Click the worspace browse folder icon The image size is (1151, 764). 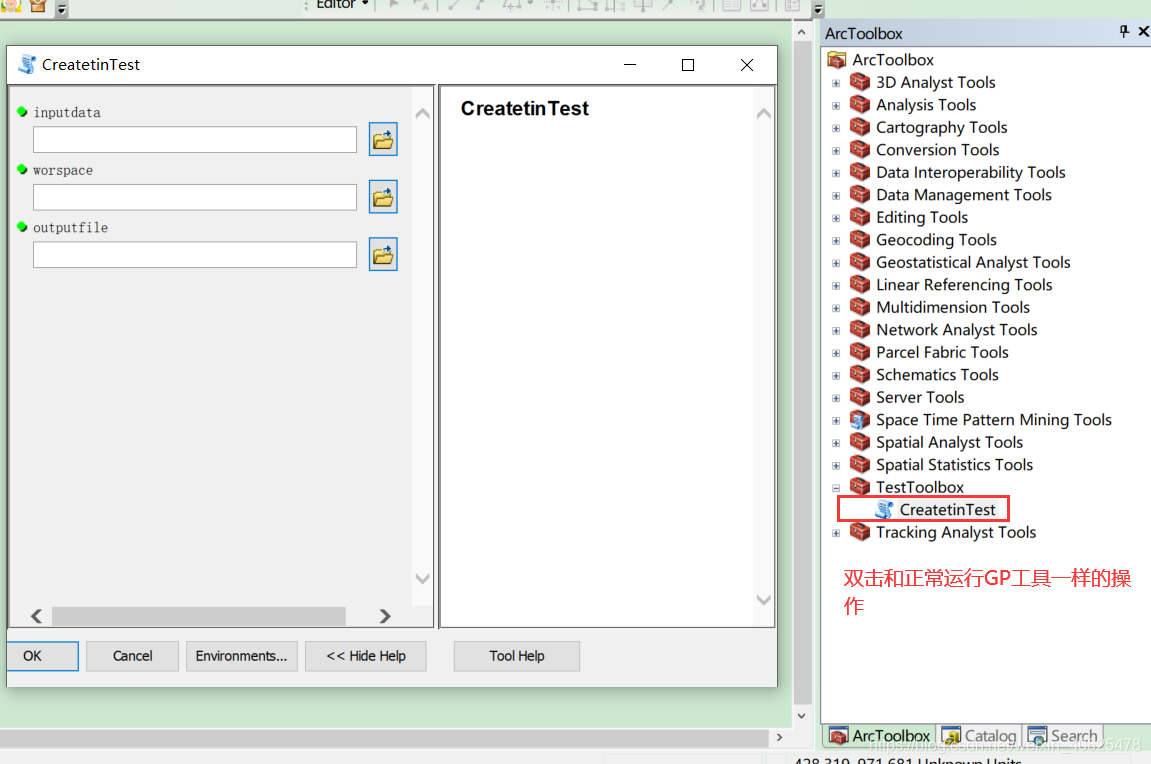[383, 197]
